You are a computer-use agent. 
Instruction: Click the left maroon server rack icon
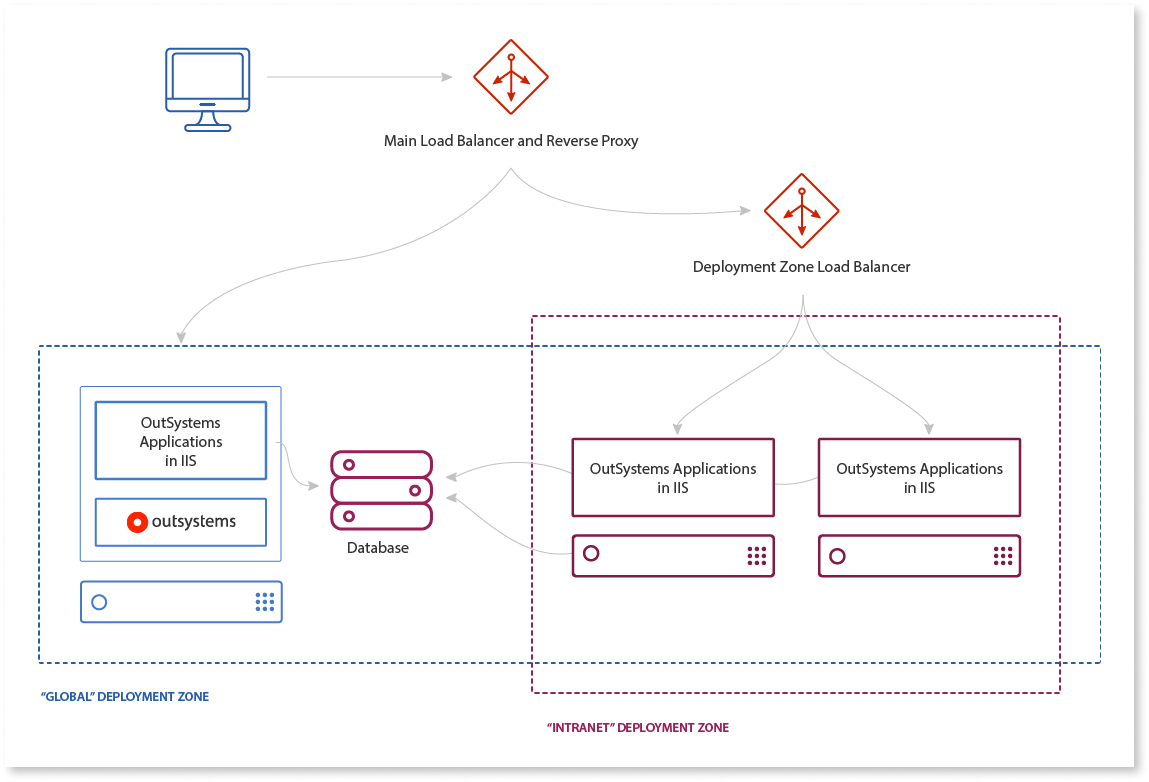(x=672, y=556)
